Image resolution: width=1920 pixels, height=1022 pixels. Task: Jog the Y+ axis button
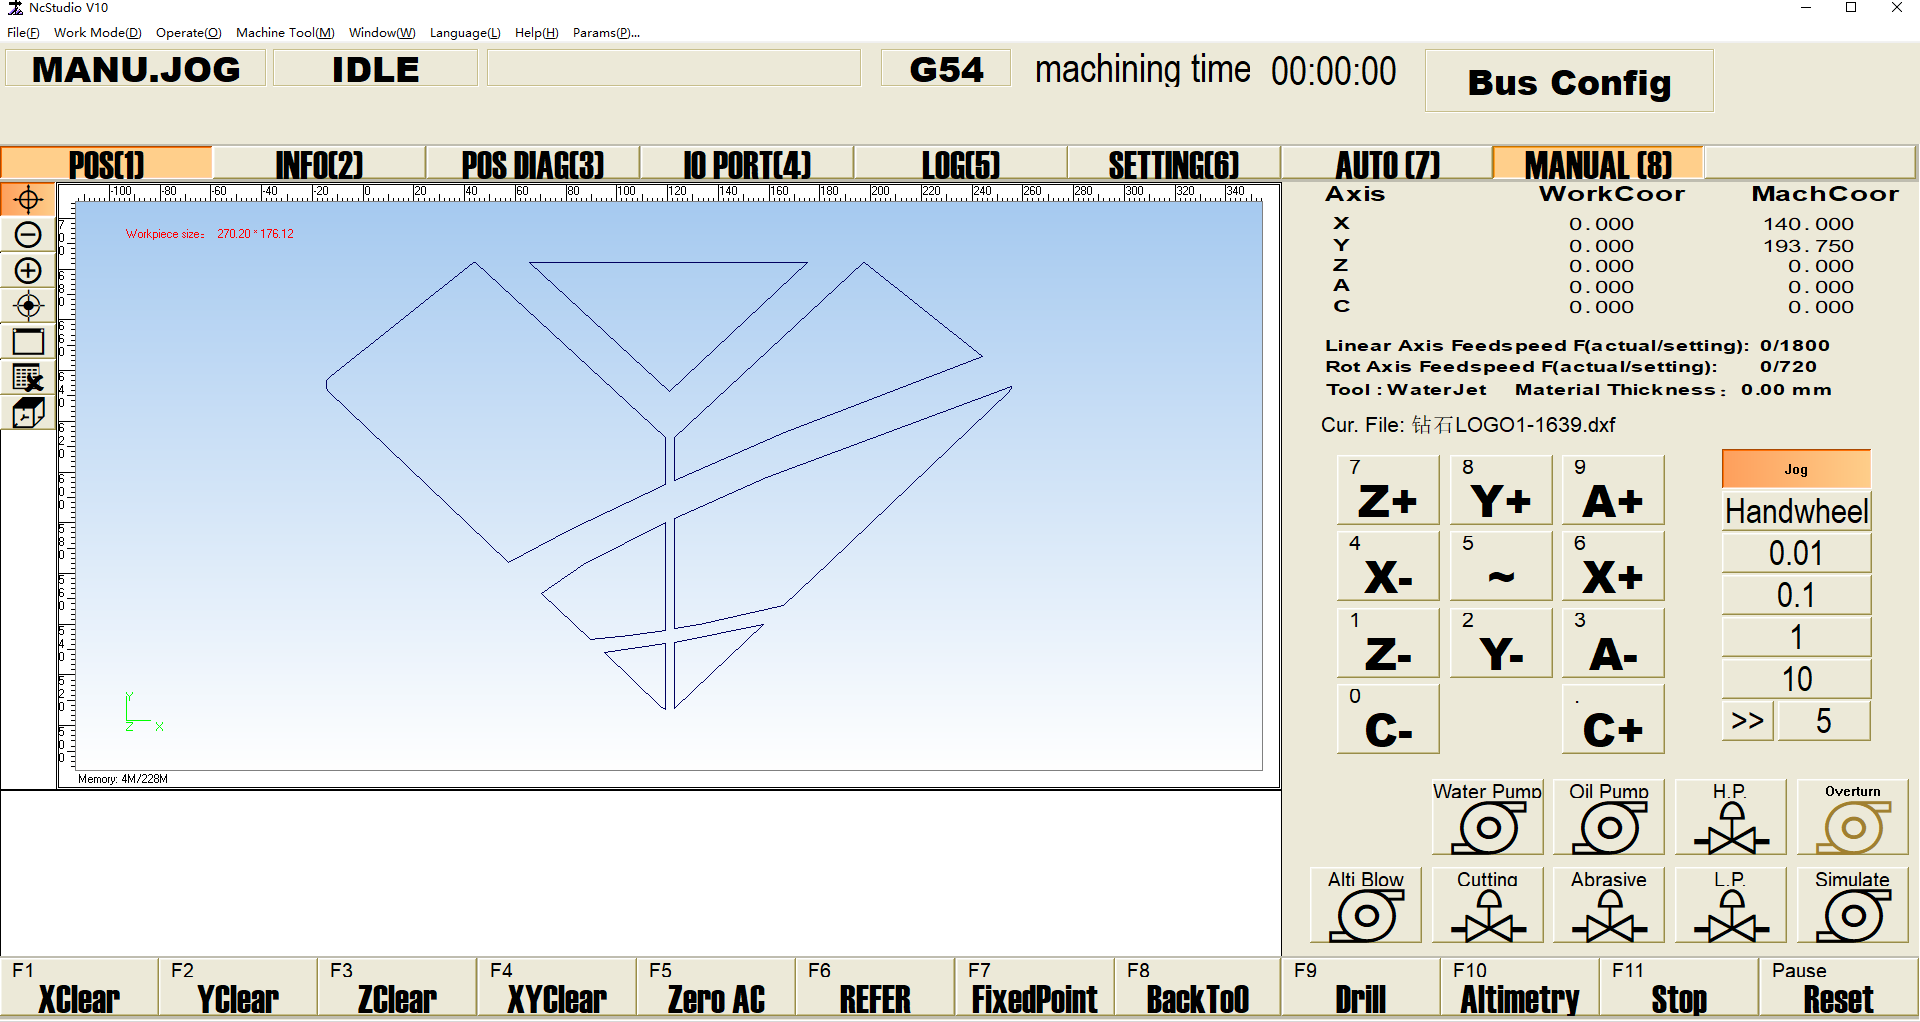click(x=1501, y=490)
